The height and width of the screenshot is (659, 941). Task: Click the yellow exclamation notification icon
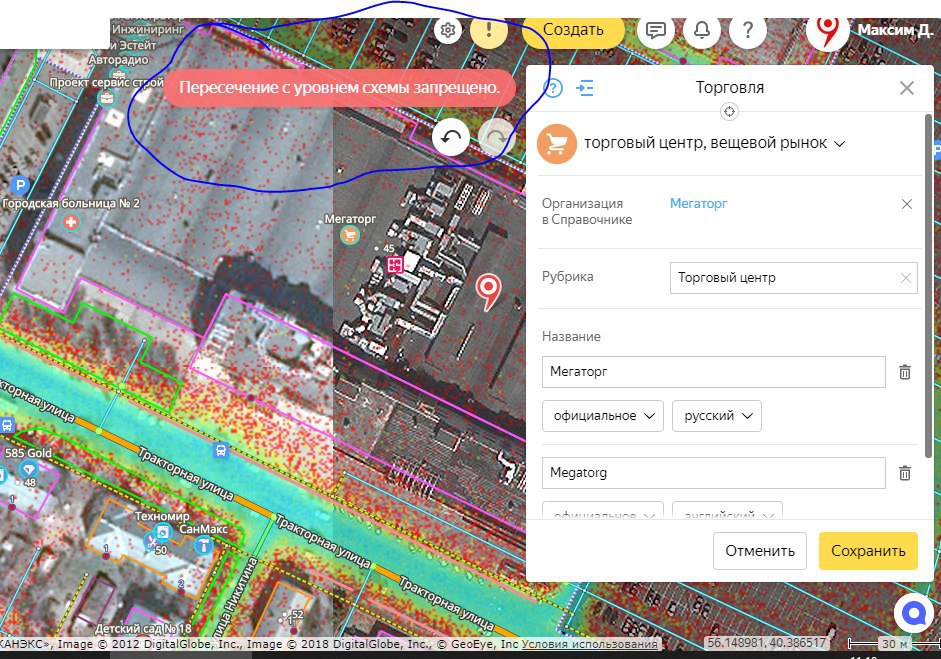(489, 29)
